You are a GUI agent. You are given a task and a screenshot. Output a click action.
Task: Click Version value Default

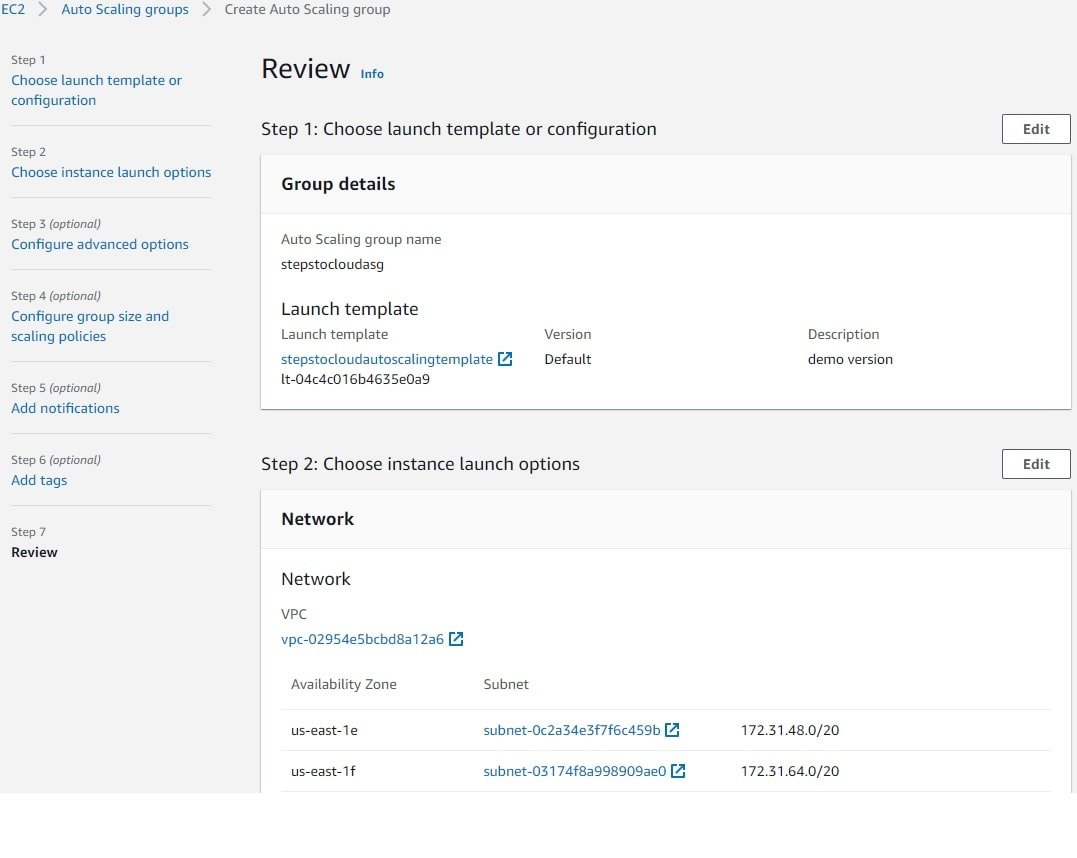(568, 359)
